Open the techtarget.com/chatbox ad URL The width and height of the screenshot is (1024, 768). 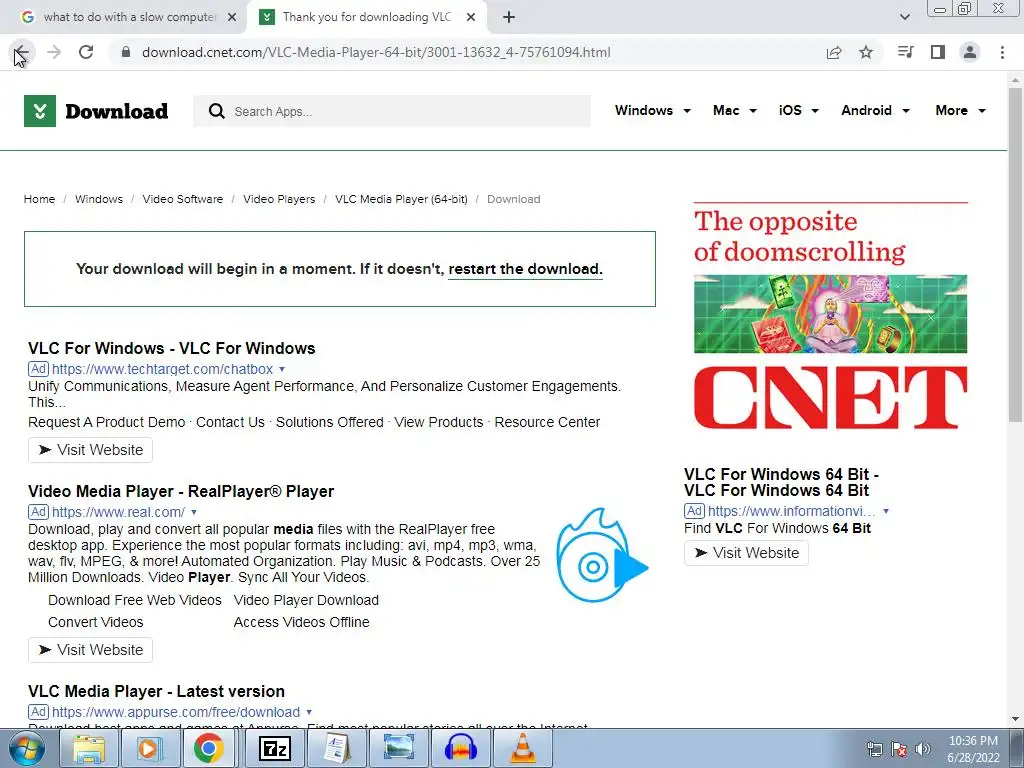pyautogui.click(x=162, y=369)
